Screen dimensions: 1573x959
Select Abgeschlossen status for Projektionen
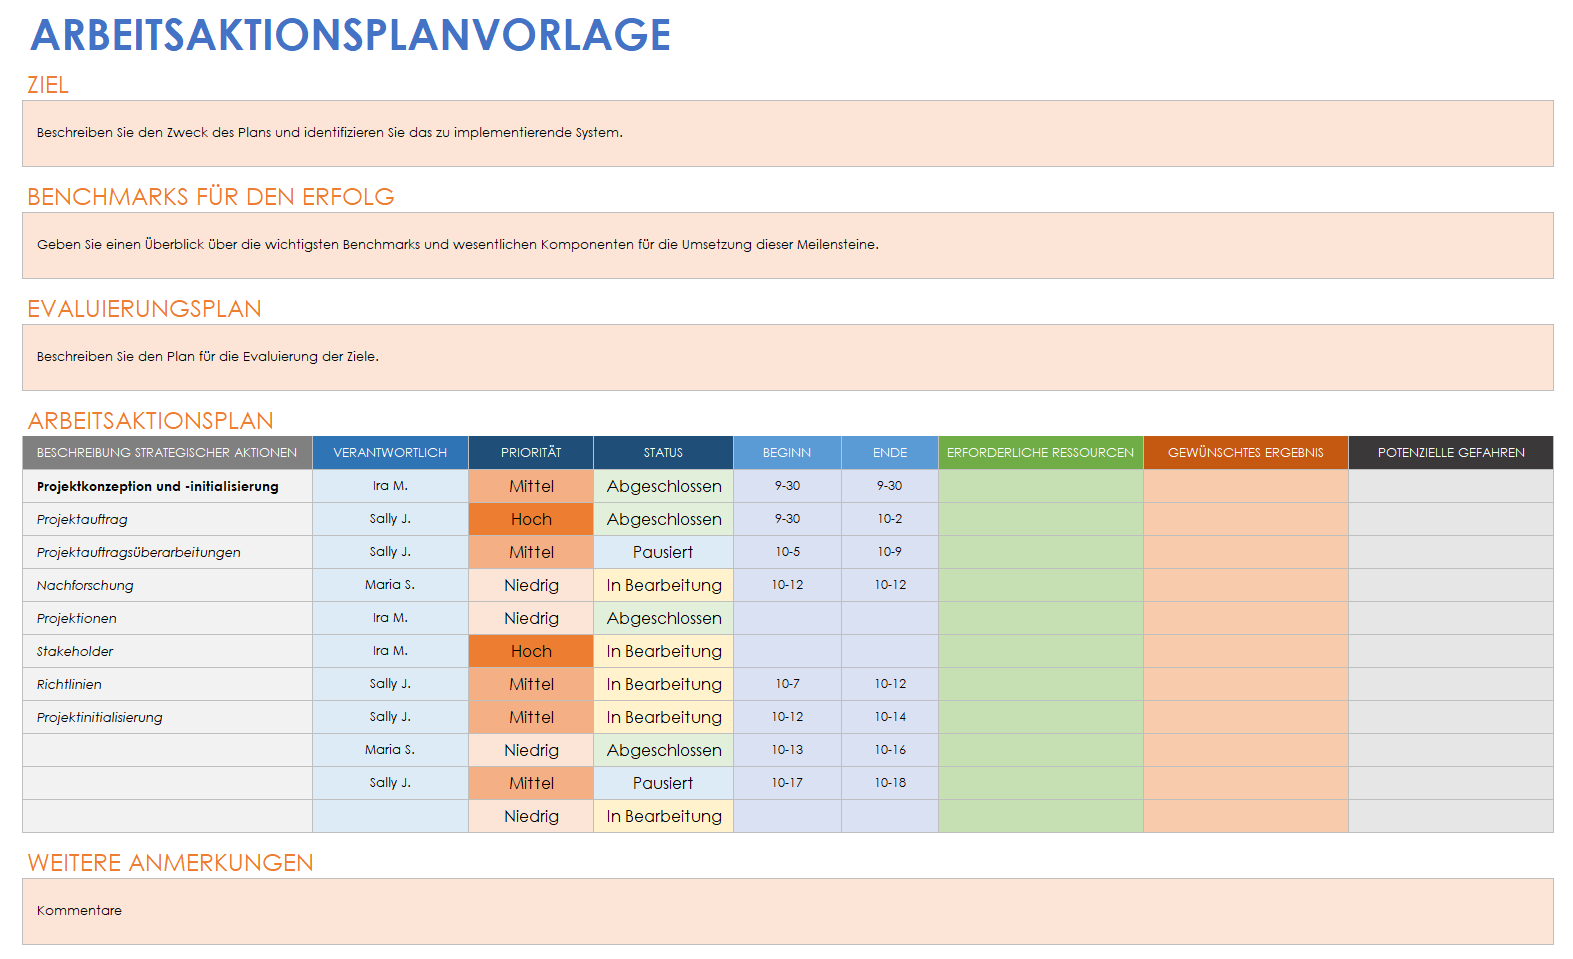[x=663, y=618]
